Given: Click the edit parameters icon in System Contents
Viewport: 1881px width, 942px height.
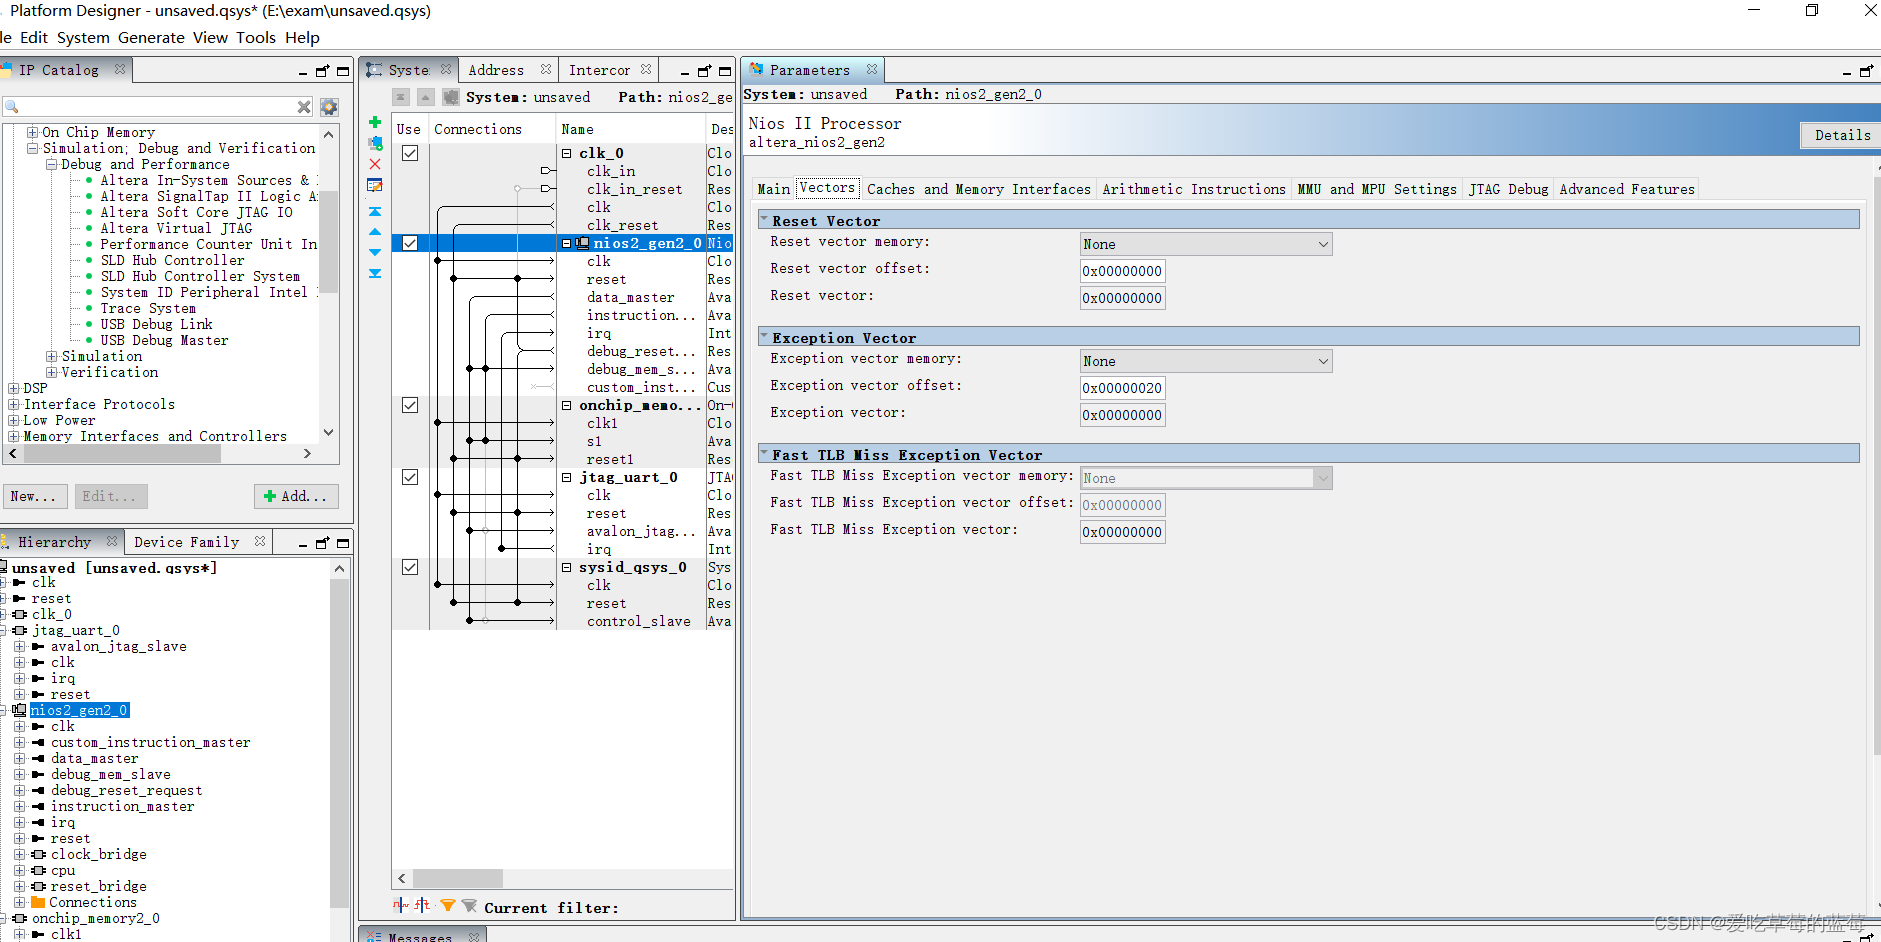Looking at the screenshot, I should click(375, 185).
